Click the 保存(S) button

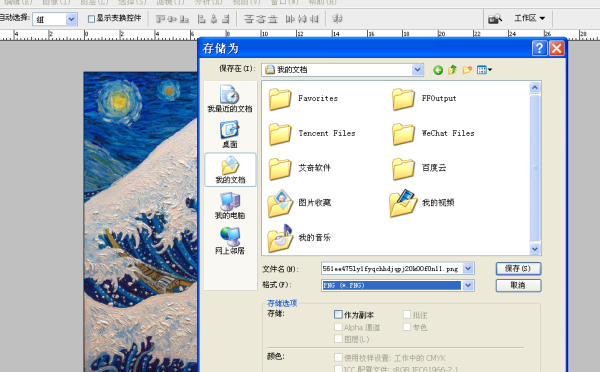[518, 269]
